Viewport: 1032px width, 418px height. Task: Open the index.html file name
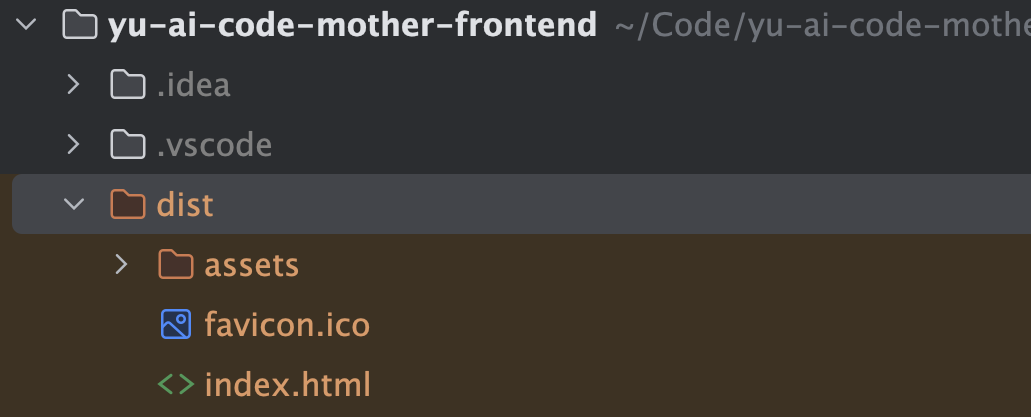point(287,384)
